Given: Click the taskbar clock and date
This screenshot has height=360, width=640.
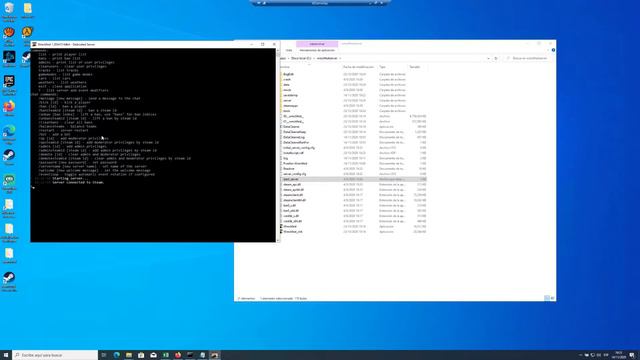Looking at the screenshot, I should pyautogui.click(x=619, y=355).
